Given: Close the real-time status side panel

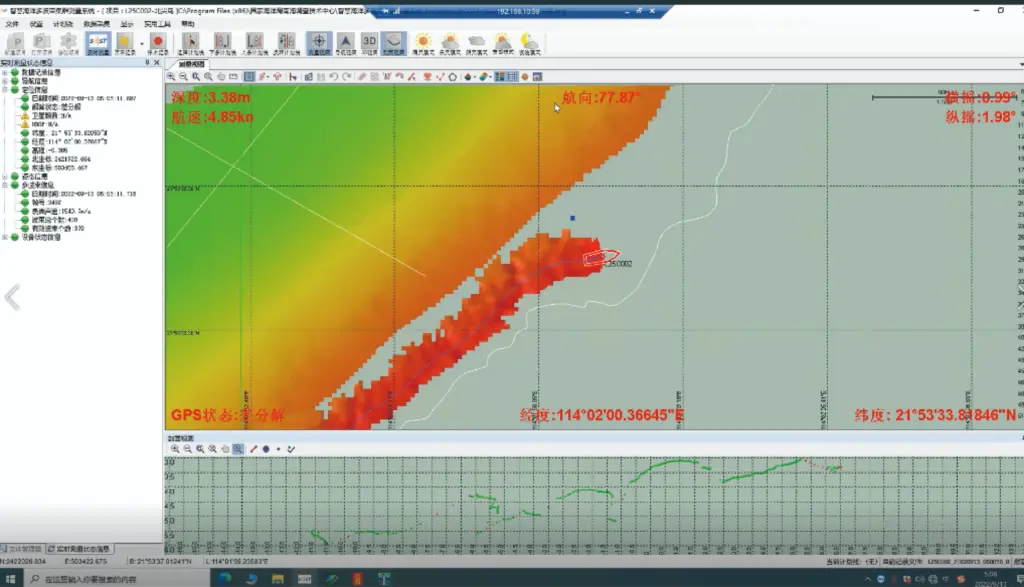Looking at the screenshot, I should (x=158, y=62).
